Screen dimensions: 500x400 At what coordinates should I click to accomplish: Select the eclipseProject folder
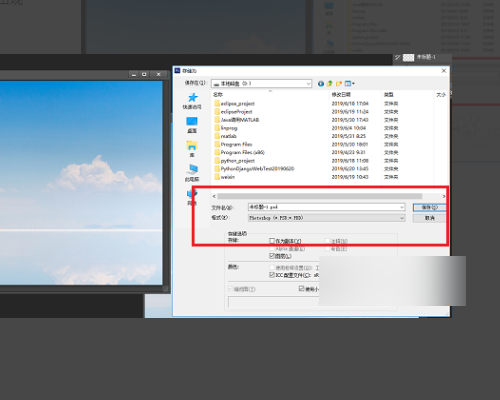point(233,112)
